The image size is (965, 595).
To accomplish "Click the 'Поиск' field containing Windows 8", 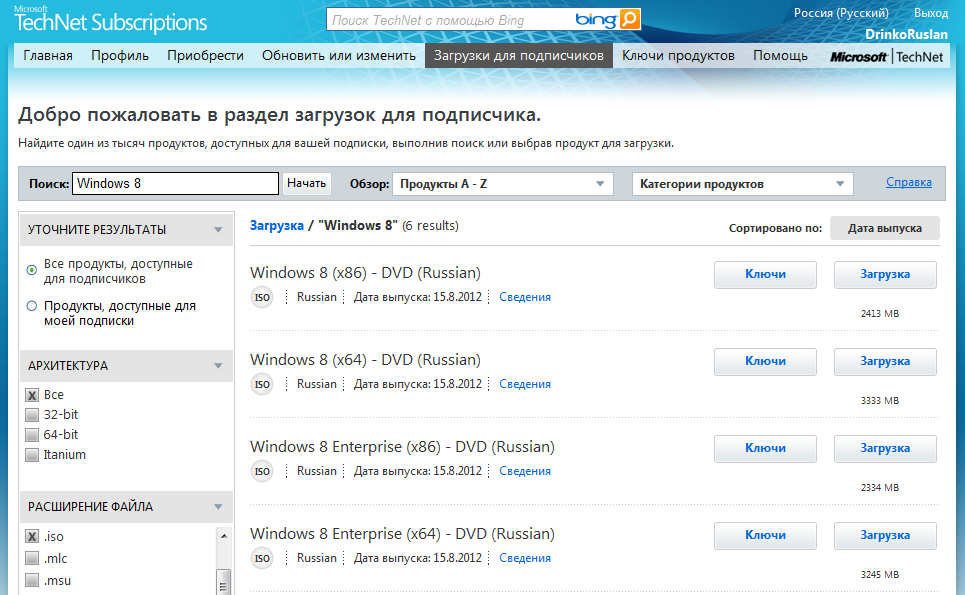I will 175,183.
